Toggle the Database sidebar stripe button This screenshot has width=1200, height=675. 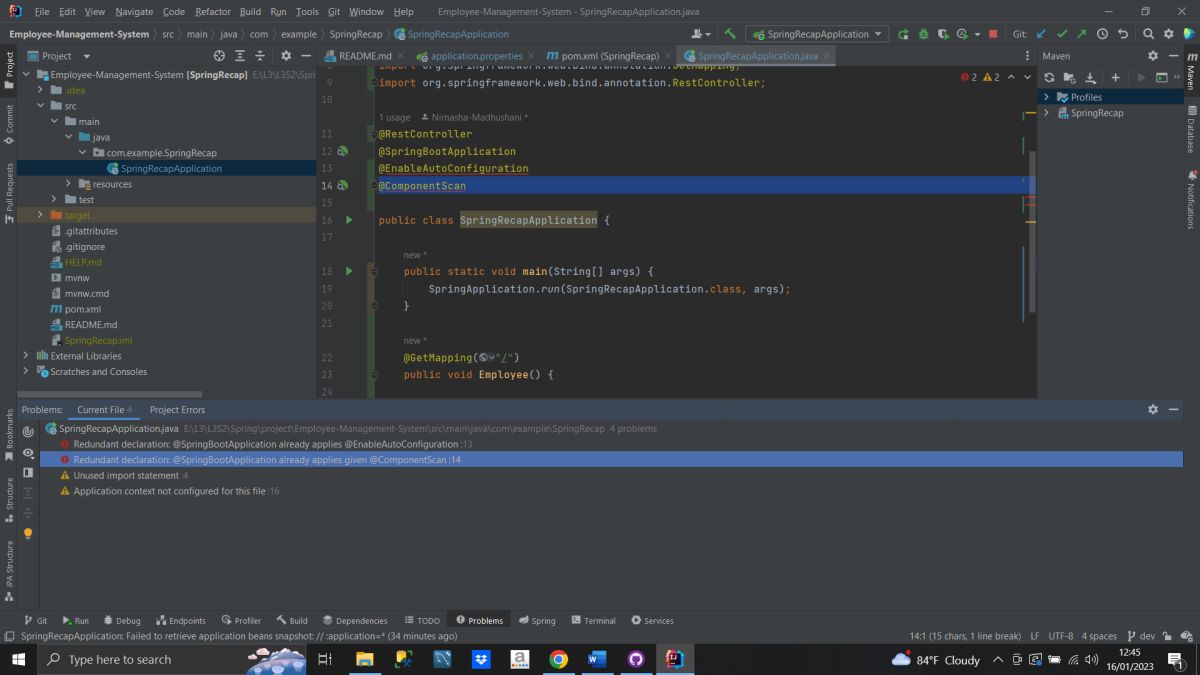(x=1191, y=131)
